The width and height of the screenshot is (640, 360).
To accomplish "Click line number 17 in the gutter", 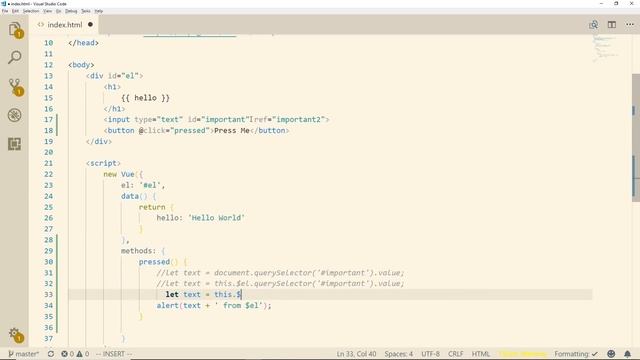I will (48, 120).
